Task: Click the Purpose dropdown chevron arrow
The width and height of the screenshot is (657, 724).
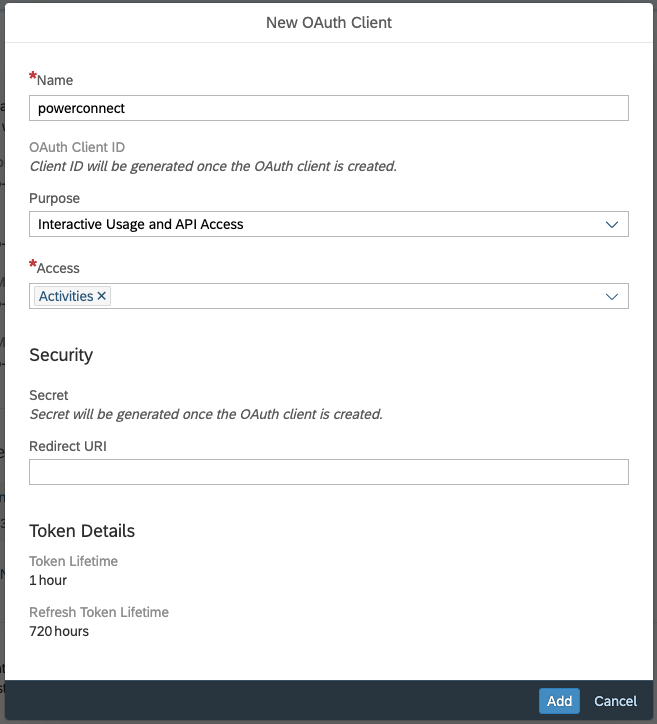Action: (x=612, y=225)
